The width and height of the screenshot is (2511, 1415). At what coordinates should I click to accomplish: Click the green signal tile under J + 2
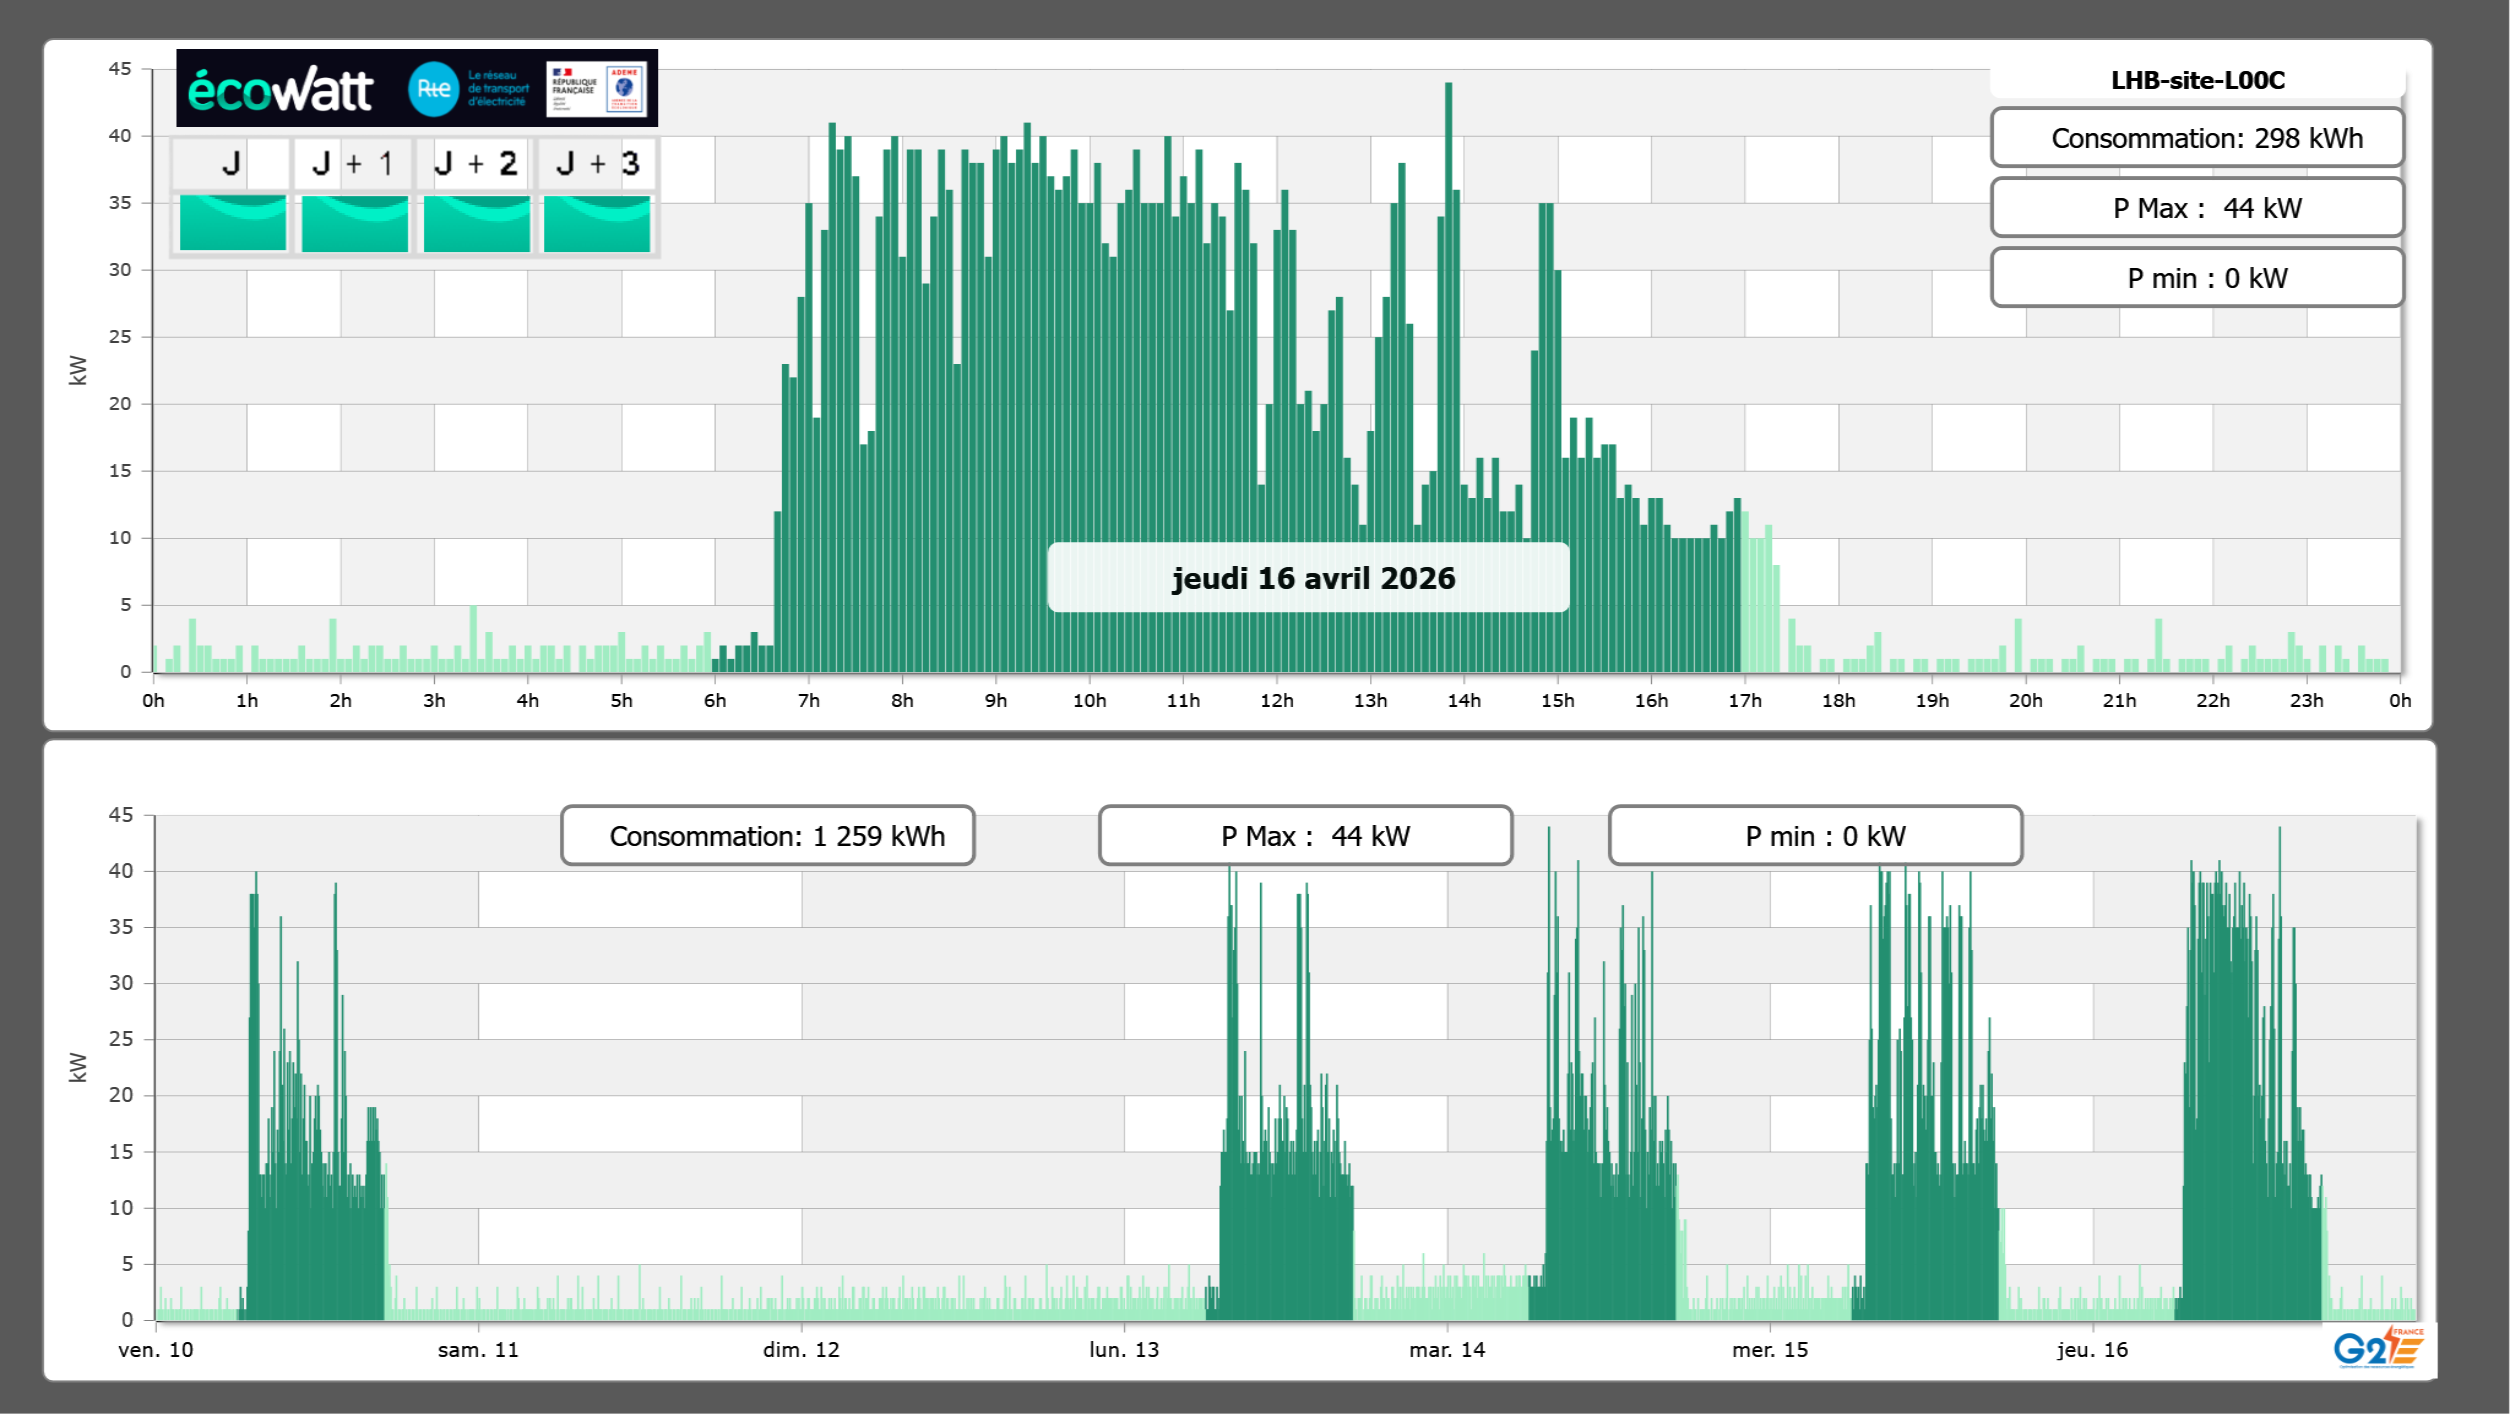pos(477,223)
